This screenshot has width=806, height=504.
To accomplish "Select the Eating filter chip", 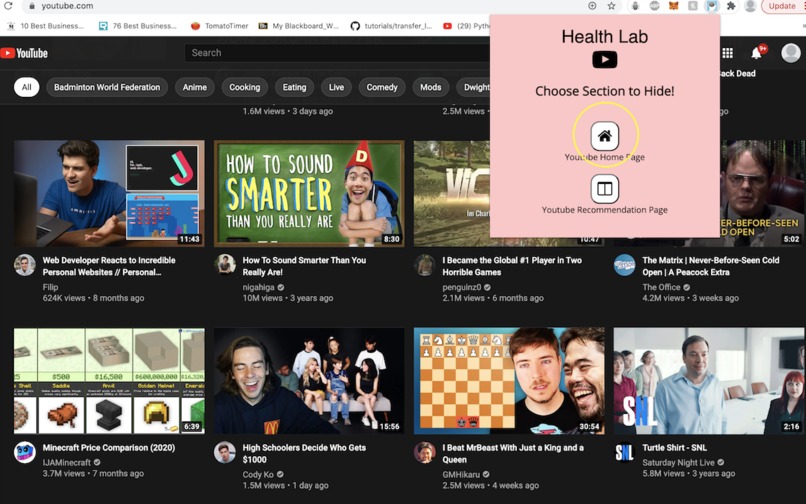I will 294,87.
